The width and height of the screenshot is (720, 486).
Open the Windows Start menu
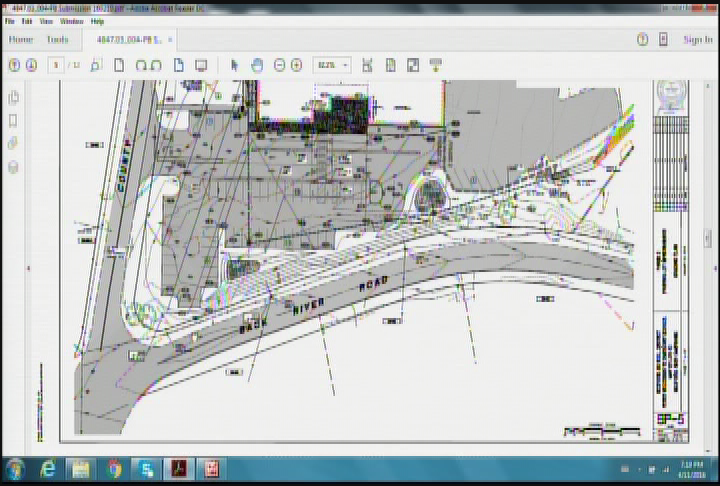click(15, 469)
